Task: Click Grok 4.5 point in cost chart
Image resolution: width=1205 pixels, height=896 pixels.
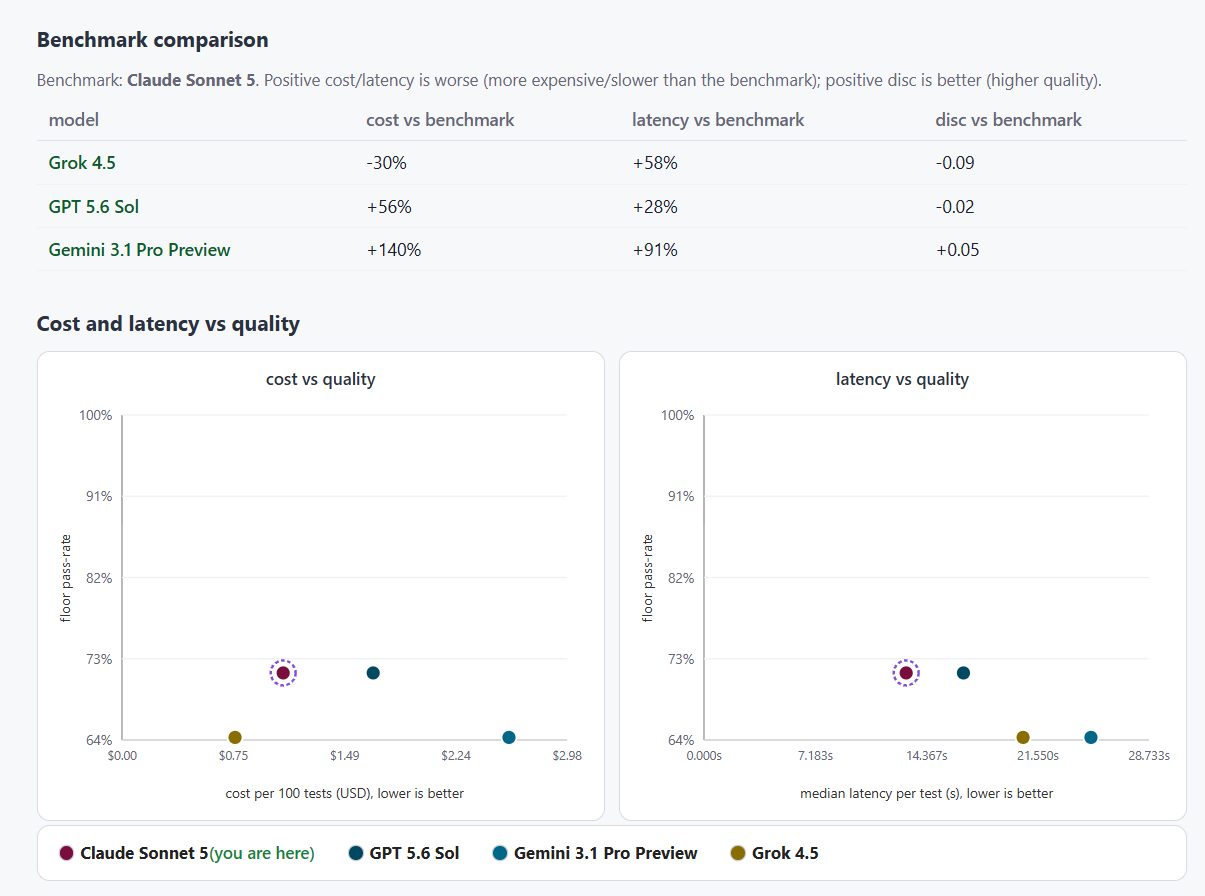Action: point(235,737)
